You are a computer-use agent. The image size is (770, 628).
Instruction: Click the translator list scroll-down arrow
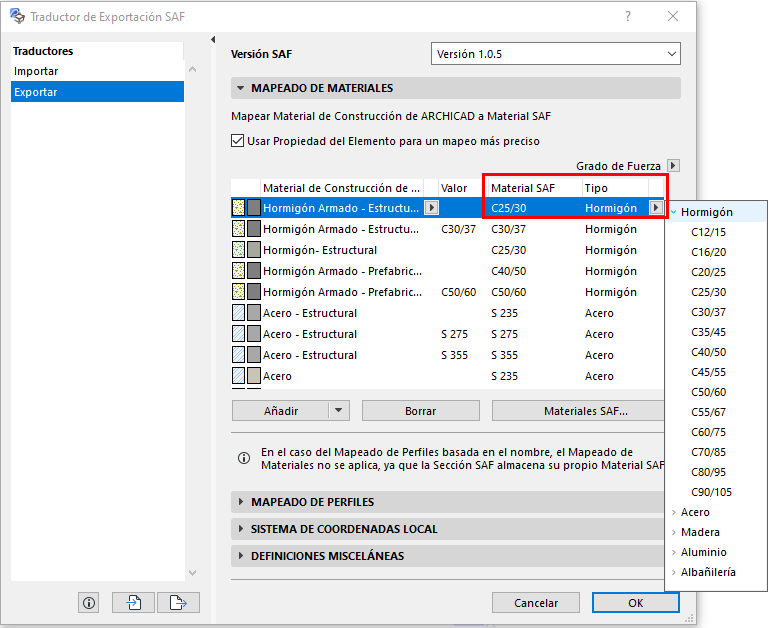tap(192, 573)
